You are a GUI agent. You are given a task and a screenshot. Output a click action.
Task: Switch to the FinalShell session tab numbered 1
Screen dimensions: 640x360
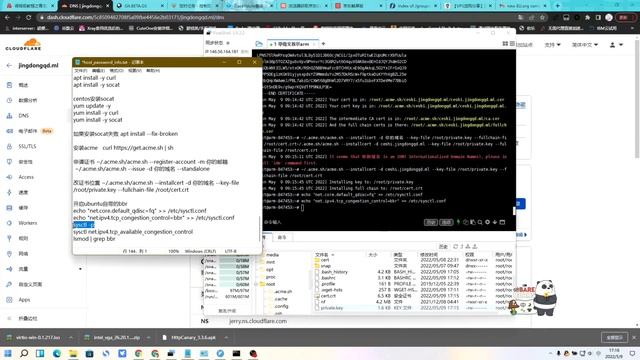click(292, 44)
